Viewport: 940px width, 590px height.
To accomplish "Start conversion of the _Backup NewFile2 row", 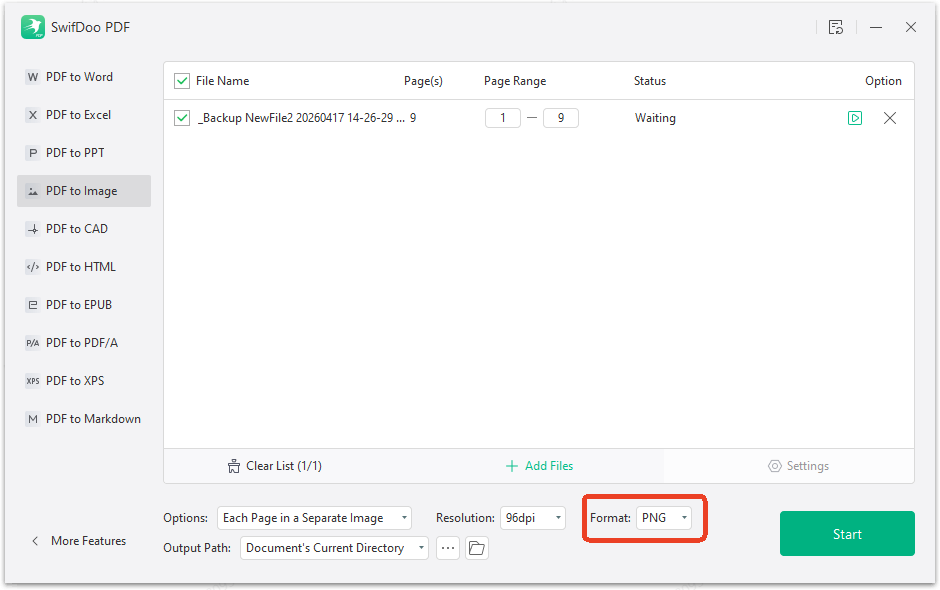I will (855, 118).
